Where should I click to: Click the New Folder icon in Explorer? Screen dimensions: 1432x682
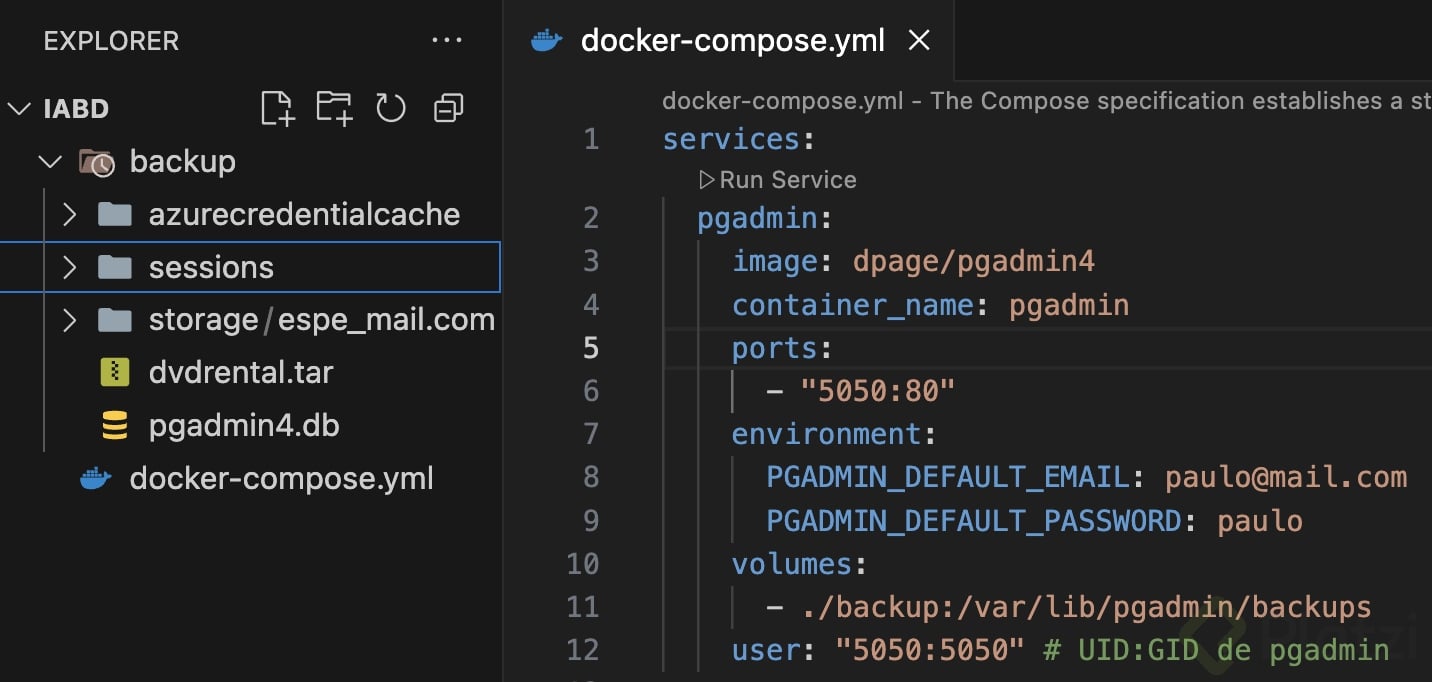[x=334, y=108]
